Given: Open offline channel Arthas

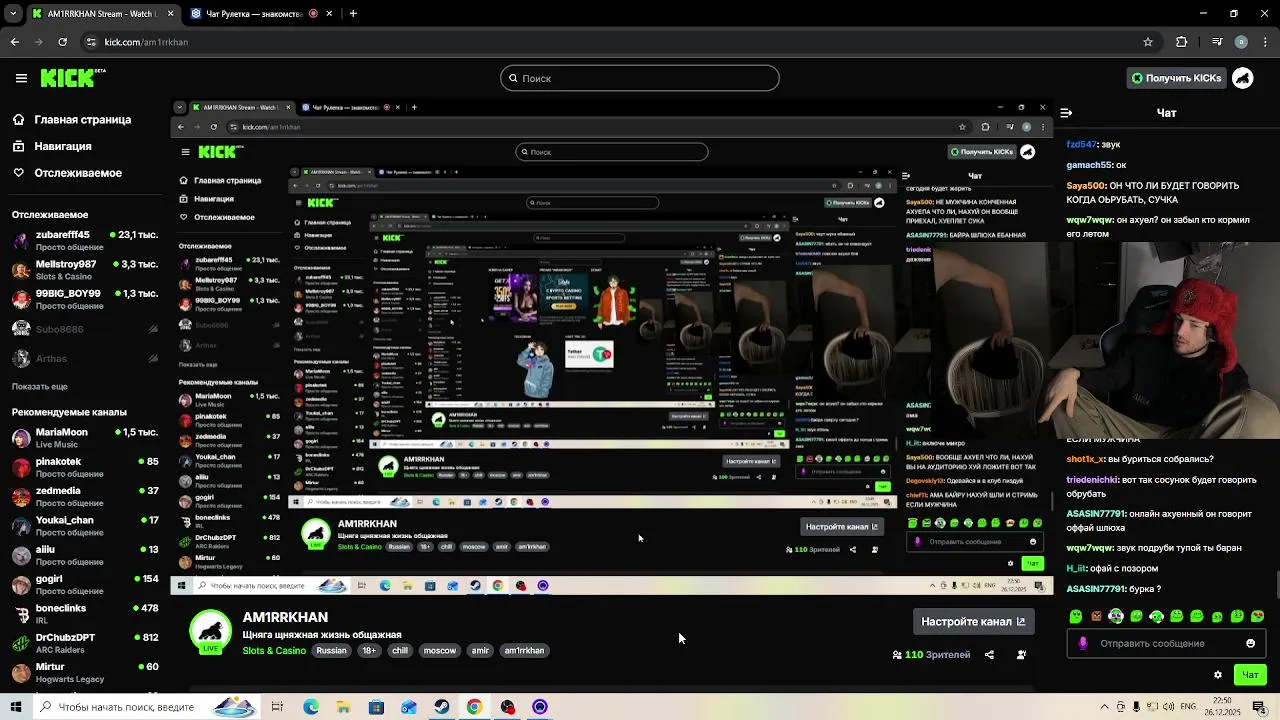Looking at the screenshot, I should [85, 358].
